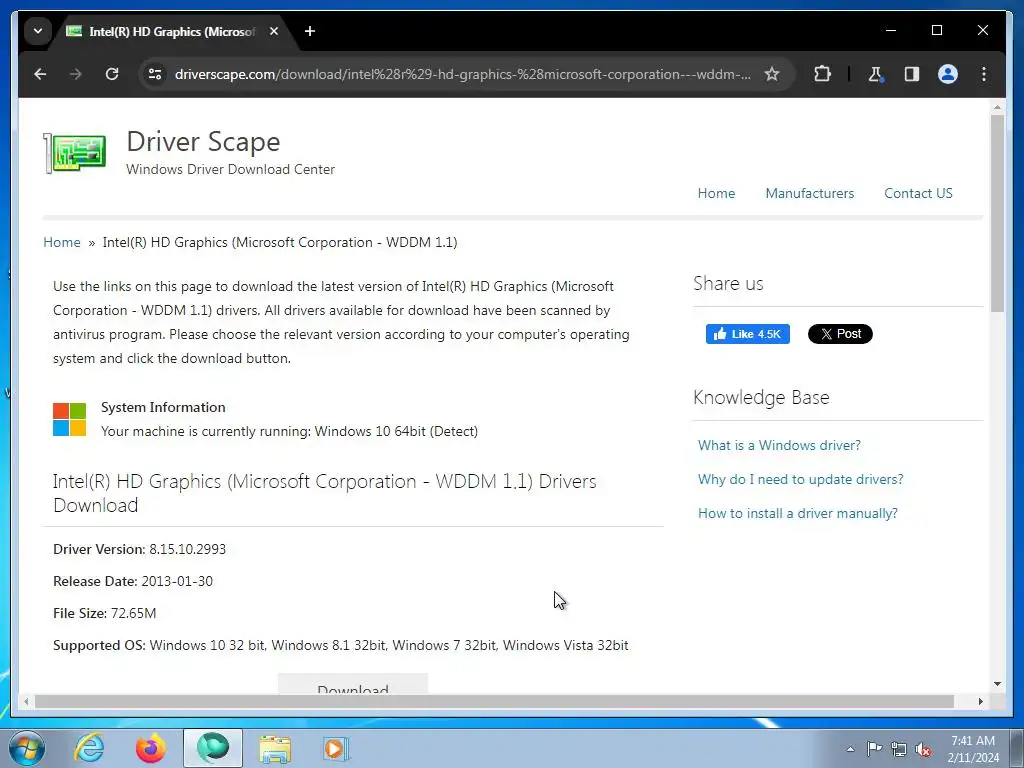Launch Internet Explorer from taskbar

tap(89, 748)
